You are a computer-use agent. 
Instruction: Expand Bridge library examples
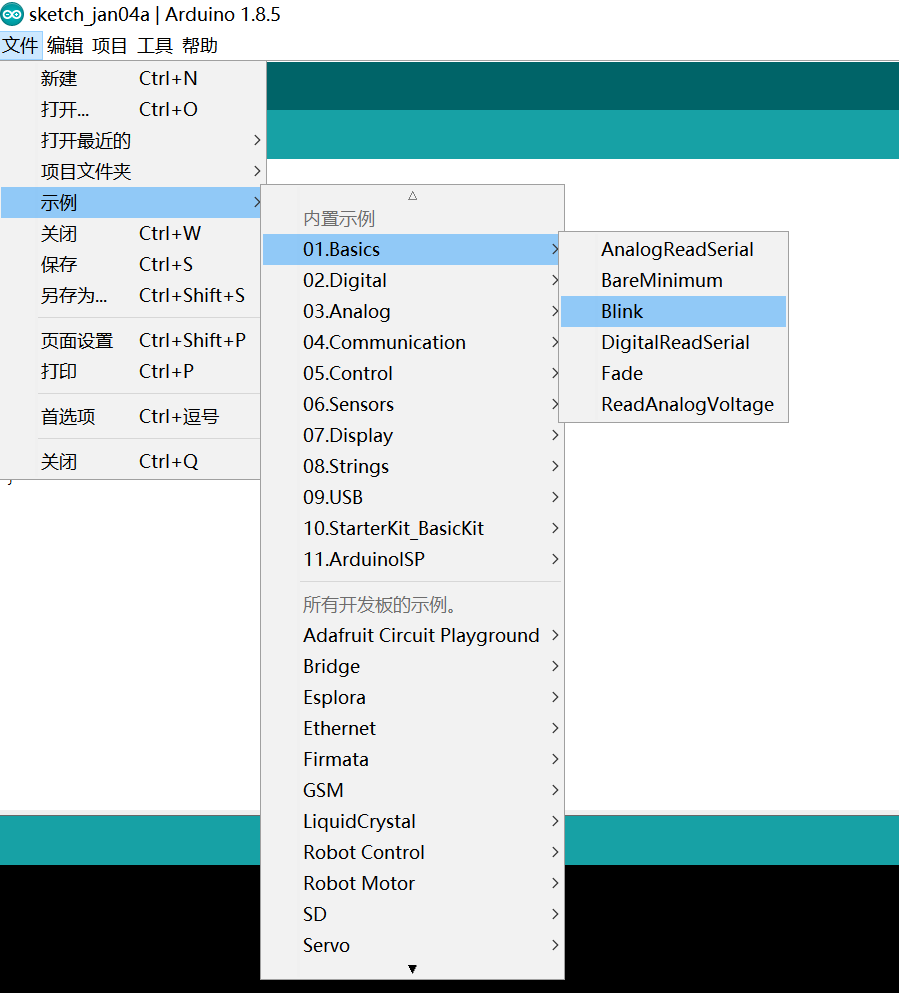(412, 667)
